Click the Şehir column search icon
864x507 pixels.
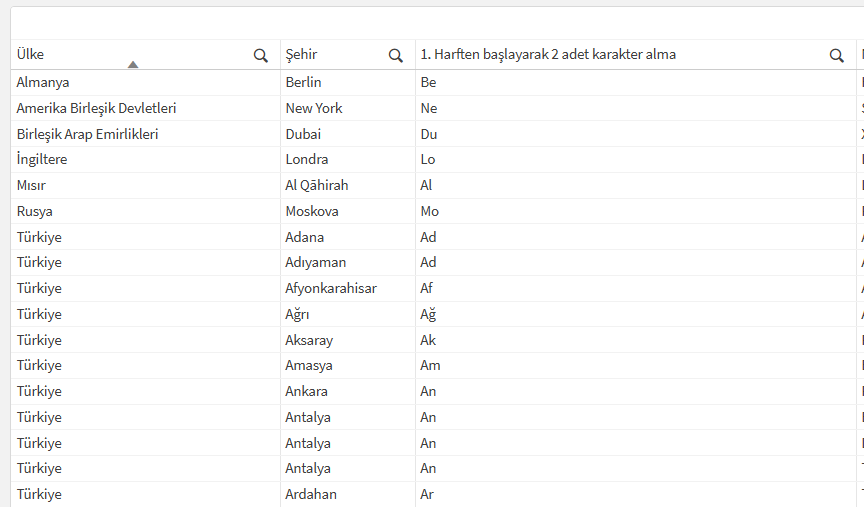tap(396, 55)
